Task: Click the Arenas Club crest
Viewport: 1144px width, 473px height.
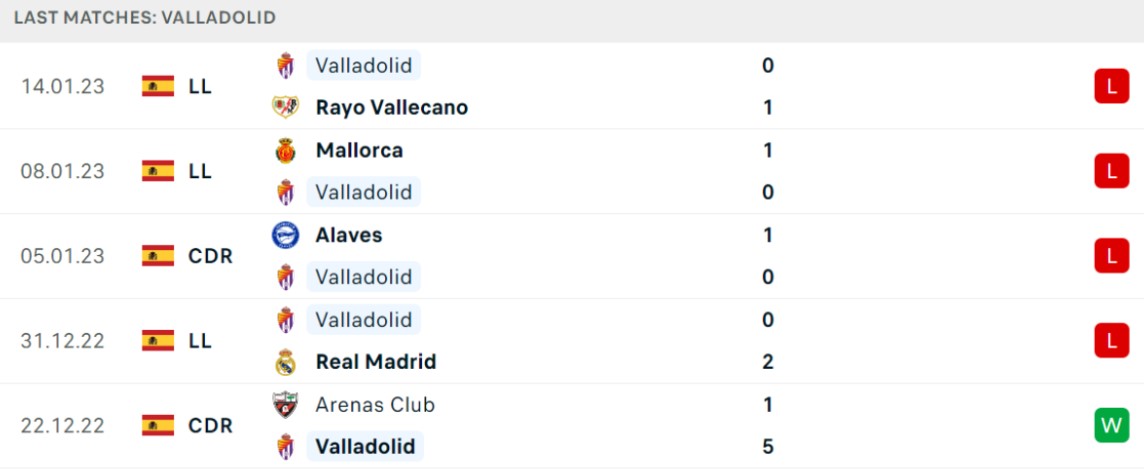Action: pos(285,404)
